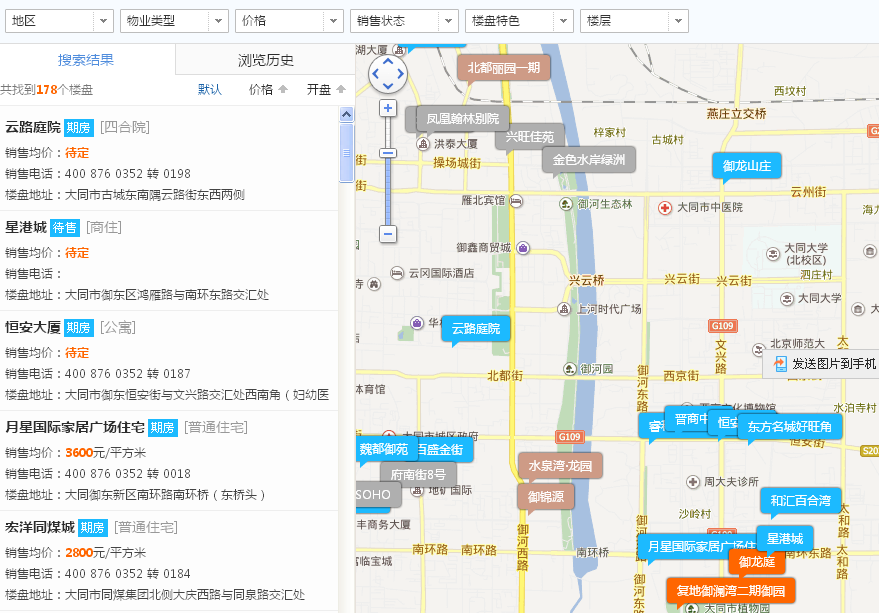Click the map zoom level slider handle
Screen dimensions: 879x613
click(x=388, y=153)
